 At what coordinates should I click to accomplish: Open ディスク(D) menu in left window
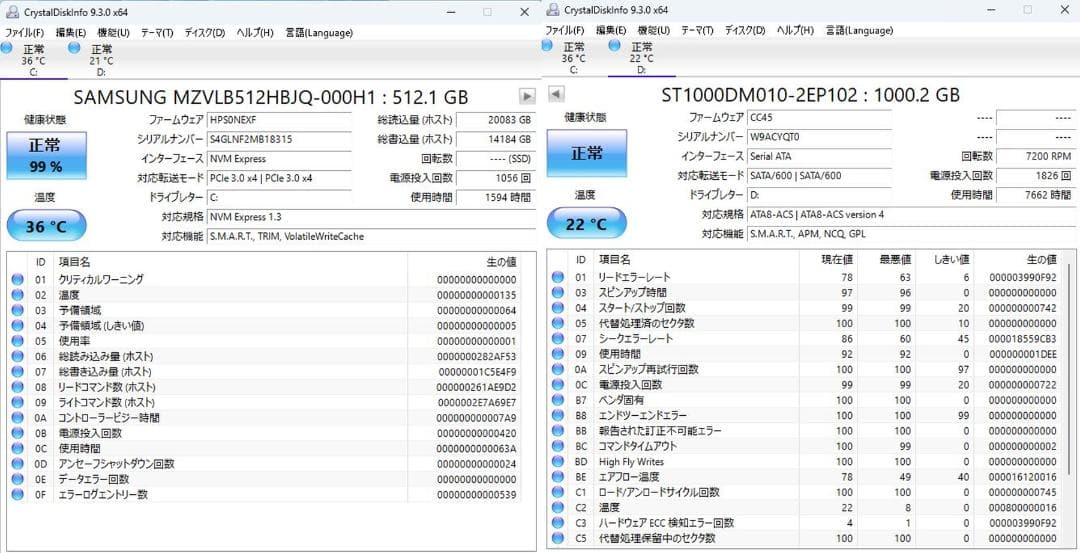tap(205, 32)
